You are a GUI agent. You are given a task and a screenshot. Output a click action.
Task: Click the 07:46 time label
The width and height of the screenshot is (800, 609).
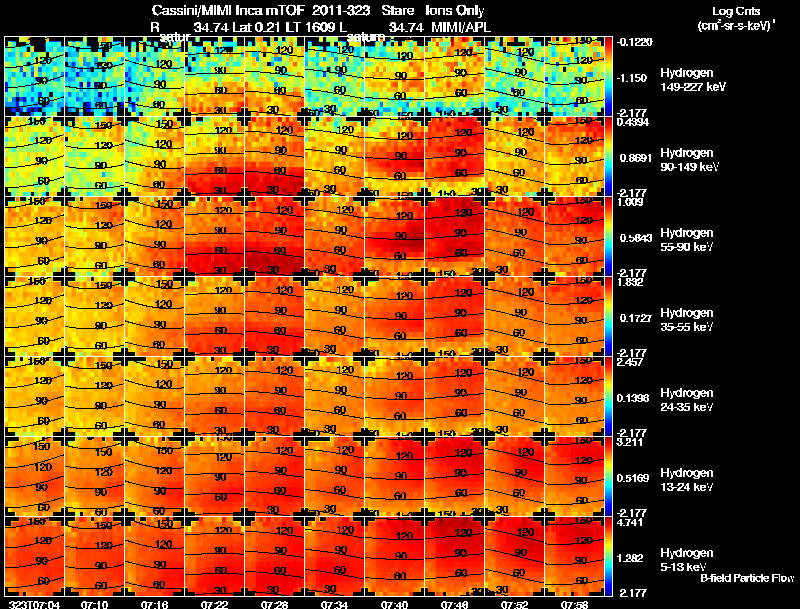(455, 605)
